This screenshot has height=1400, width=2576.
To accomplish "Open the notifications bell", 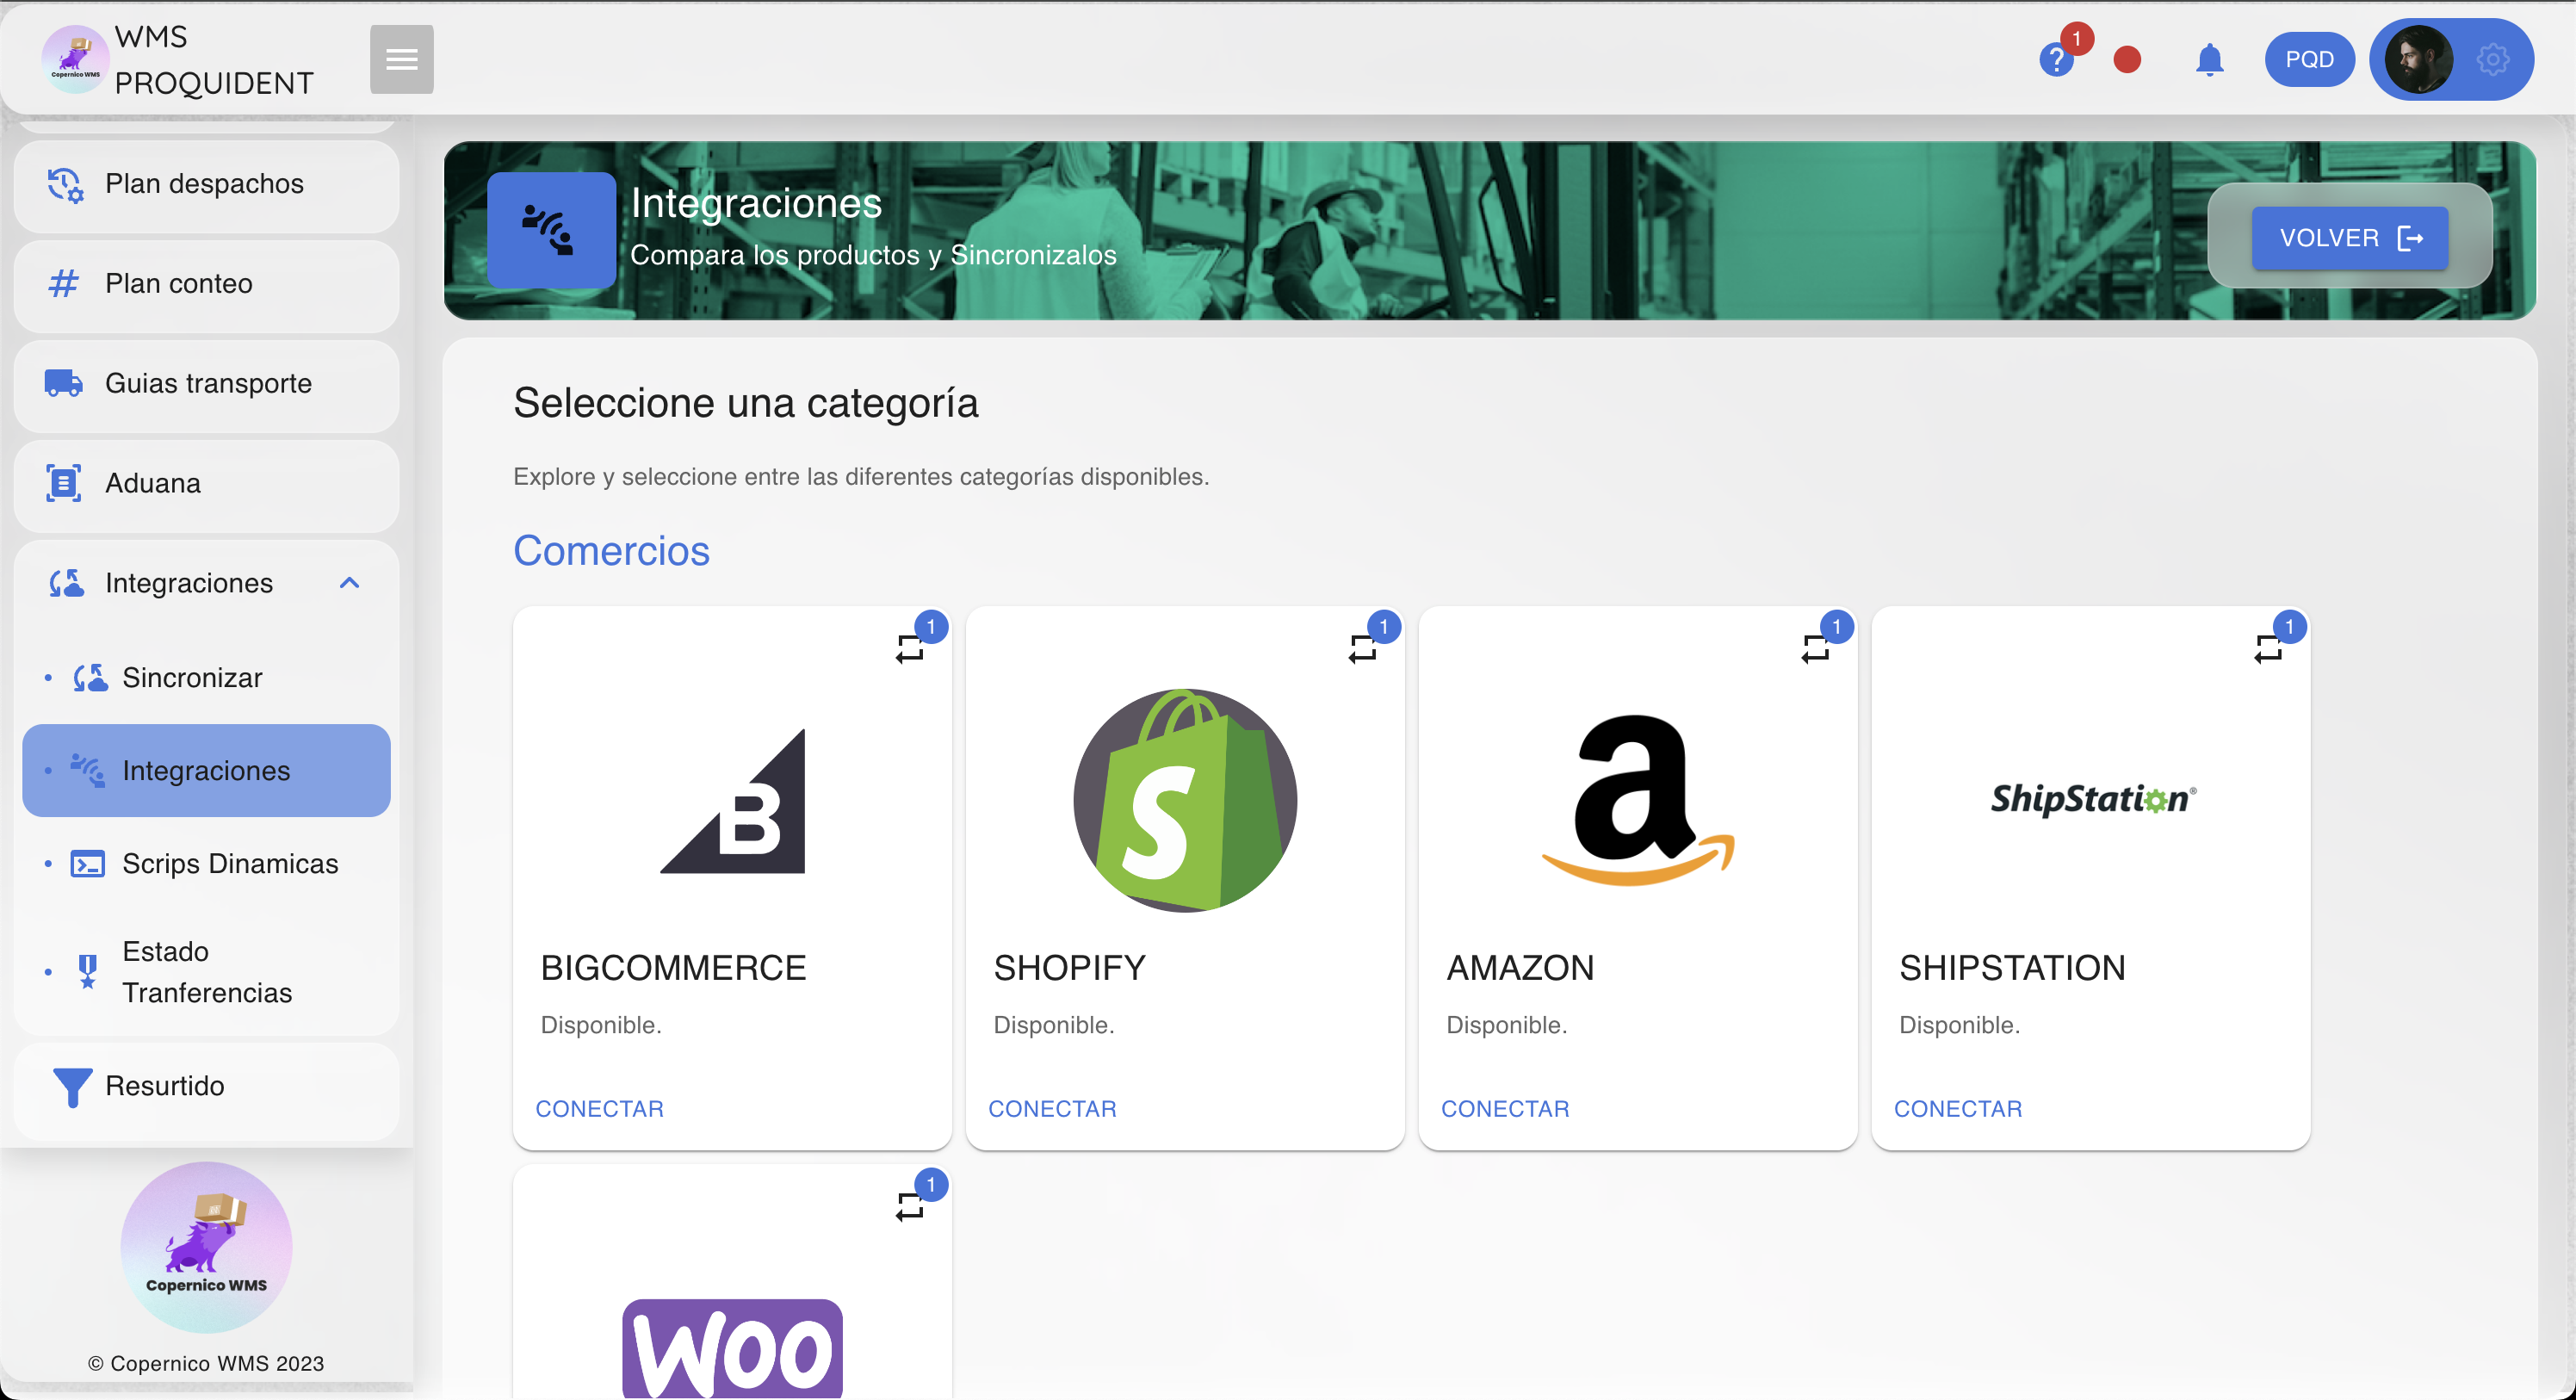I will pyautogui.click(x=2209, y=60).
